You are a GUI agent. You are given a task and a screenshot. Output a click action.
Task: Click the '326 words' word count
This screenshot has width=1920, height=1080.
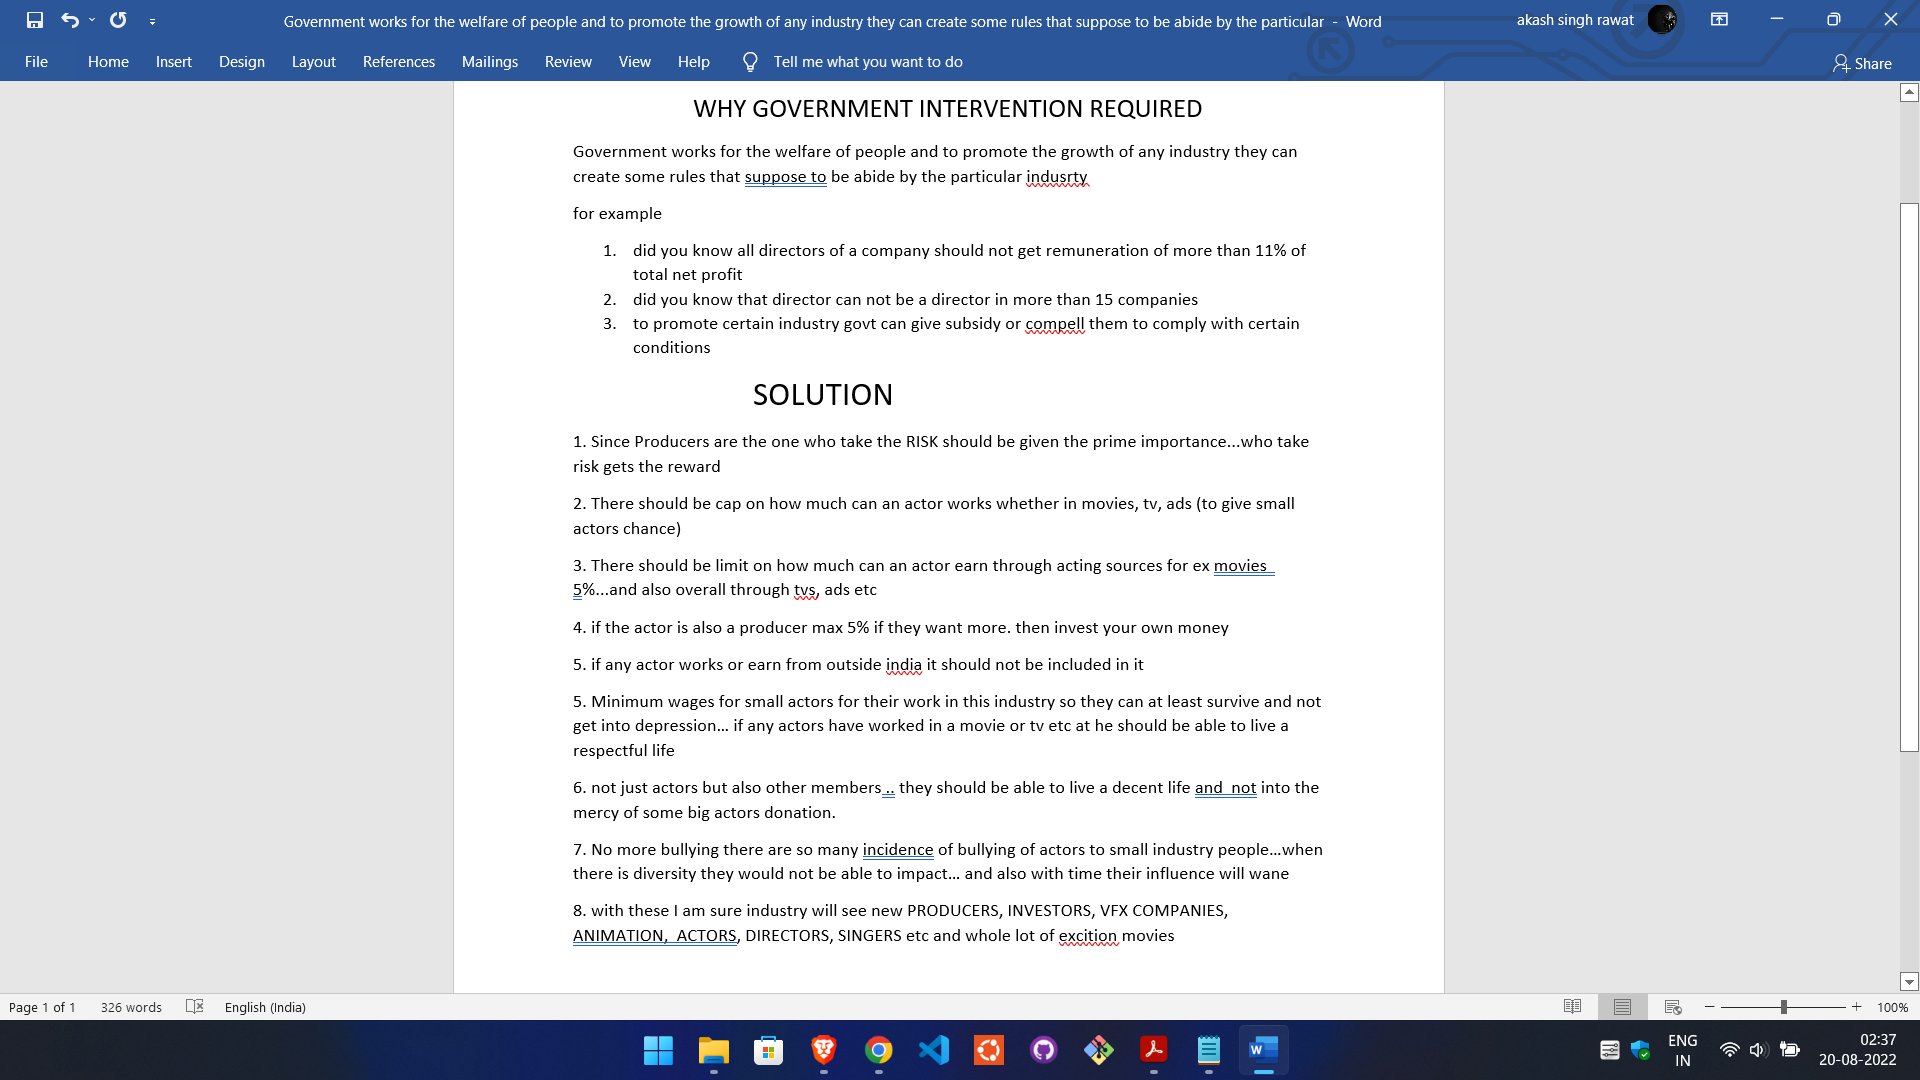[x=131, y=1007]
